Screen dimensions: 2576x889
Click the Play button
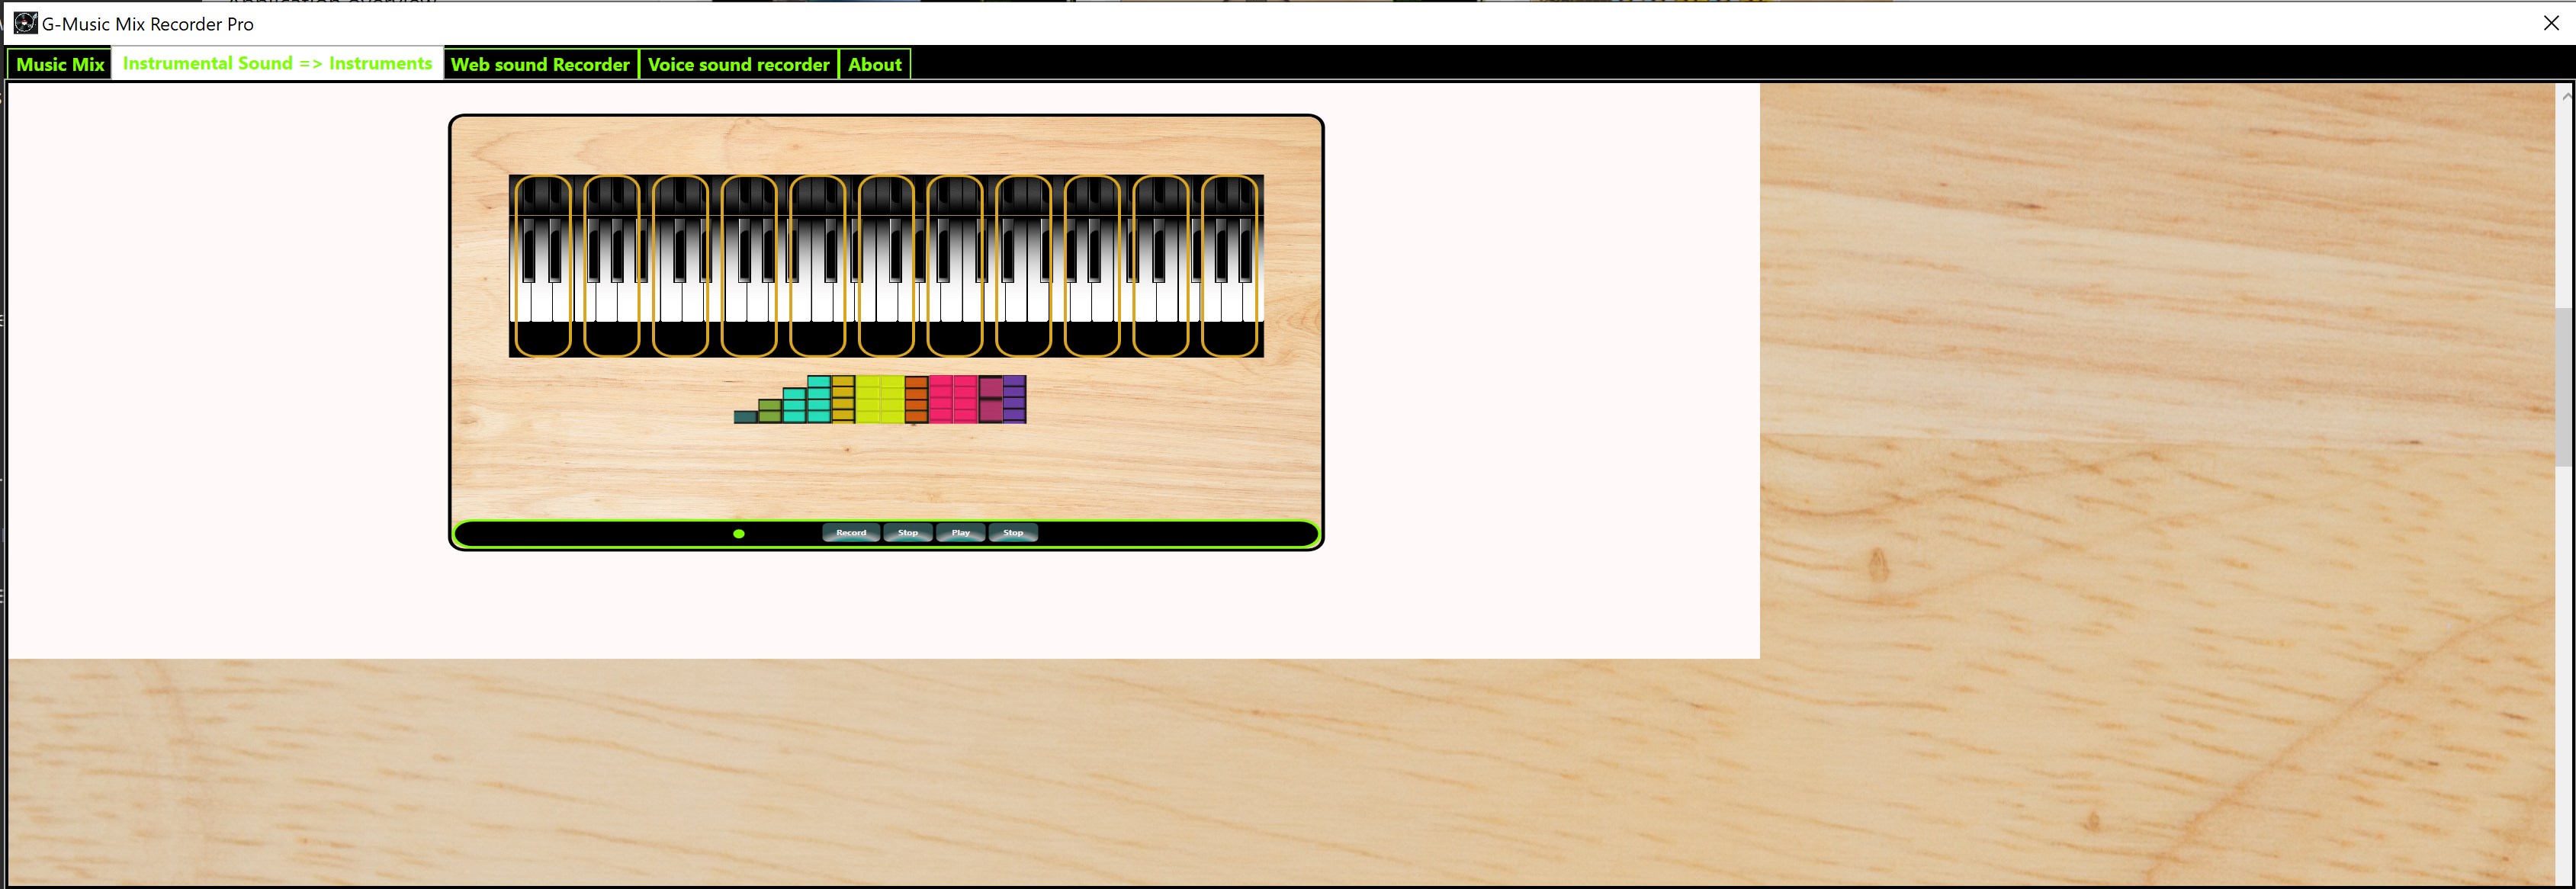tap(960, 533)
